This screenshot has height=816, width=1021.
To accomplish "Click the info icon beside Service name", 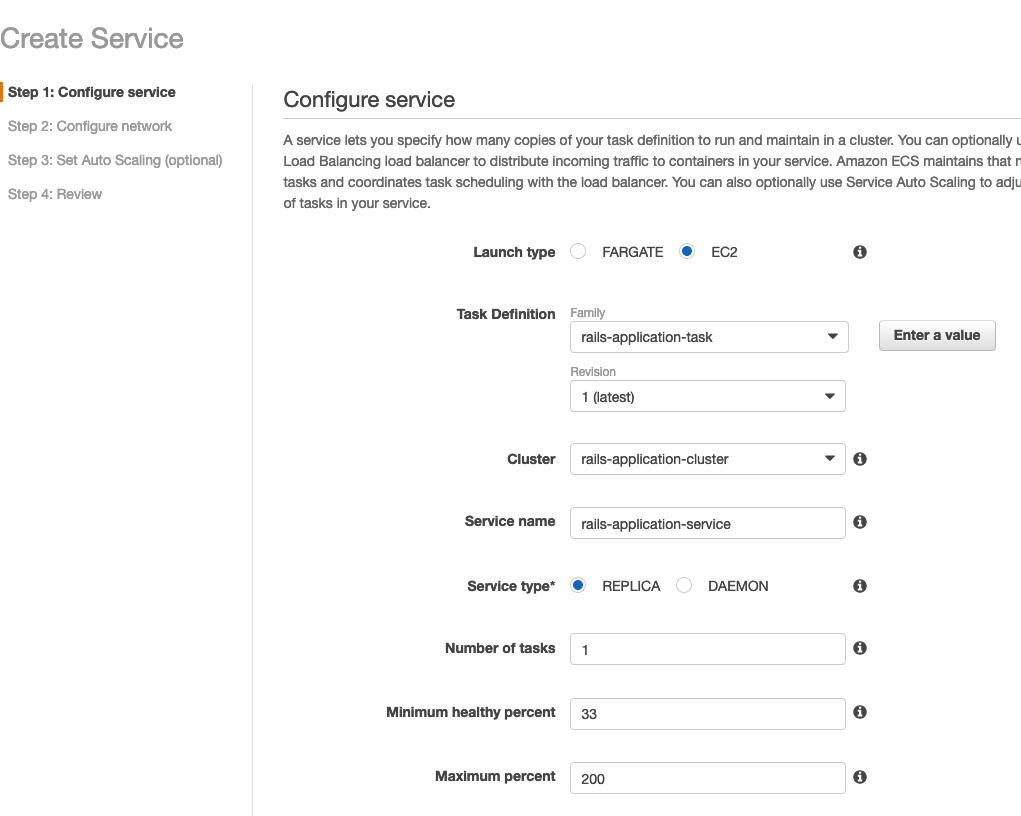I will tap(860, 522).
